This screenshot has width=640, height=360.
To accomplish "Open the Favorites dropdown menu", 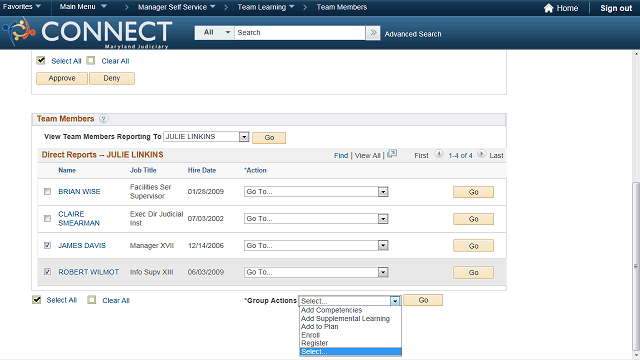I will point(22,7).
